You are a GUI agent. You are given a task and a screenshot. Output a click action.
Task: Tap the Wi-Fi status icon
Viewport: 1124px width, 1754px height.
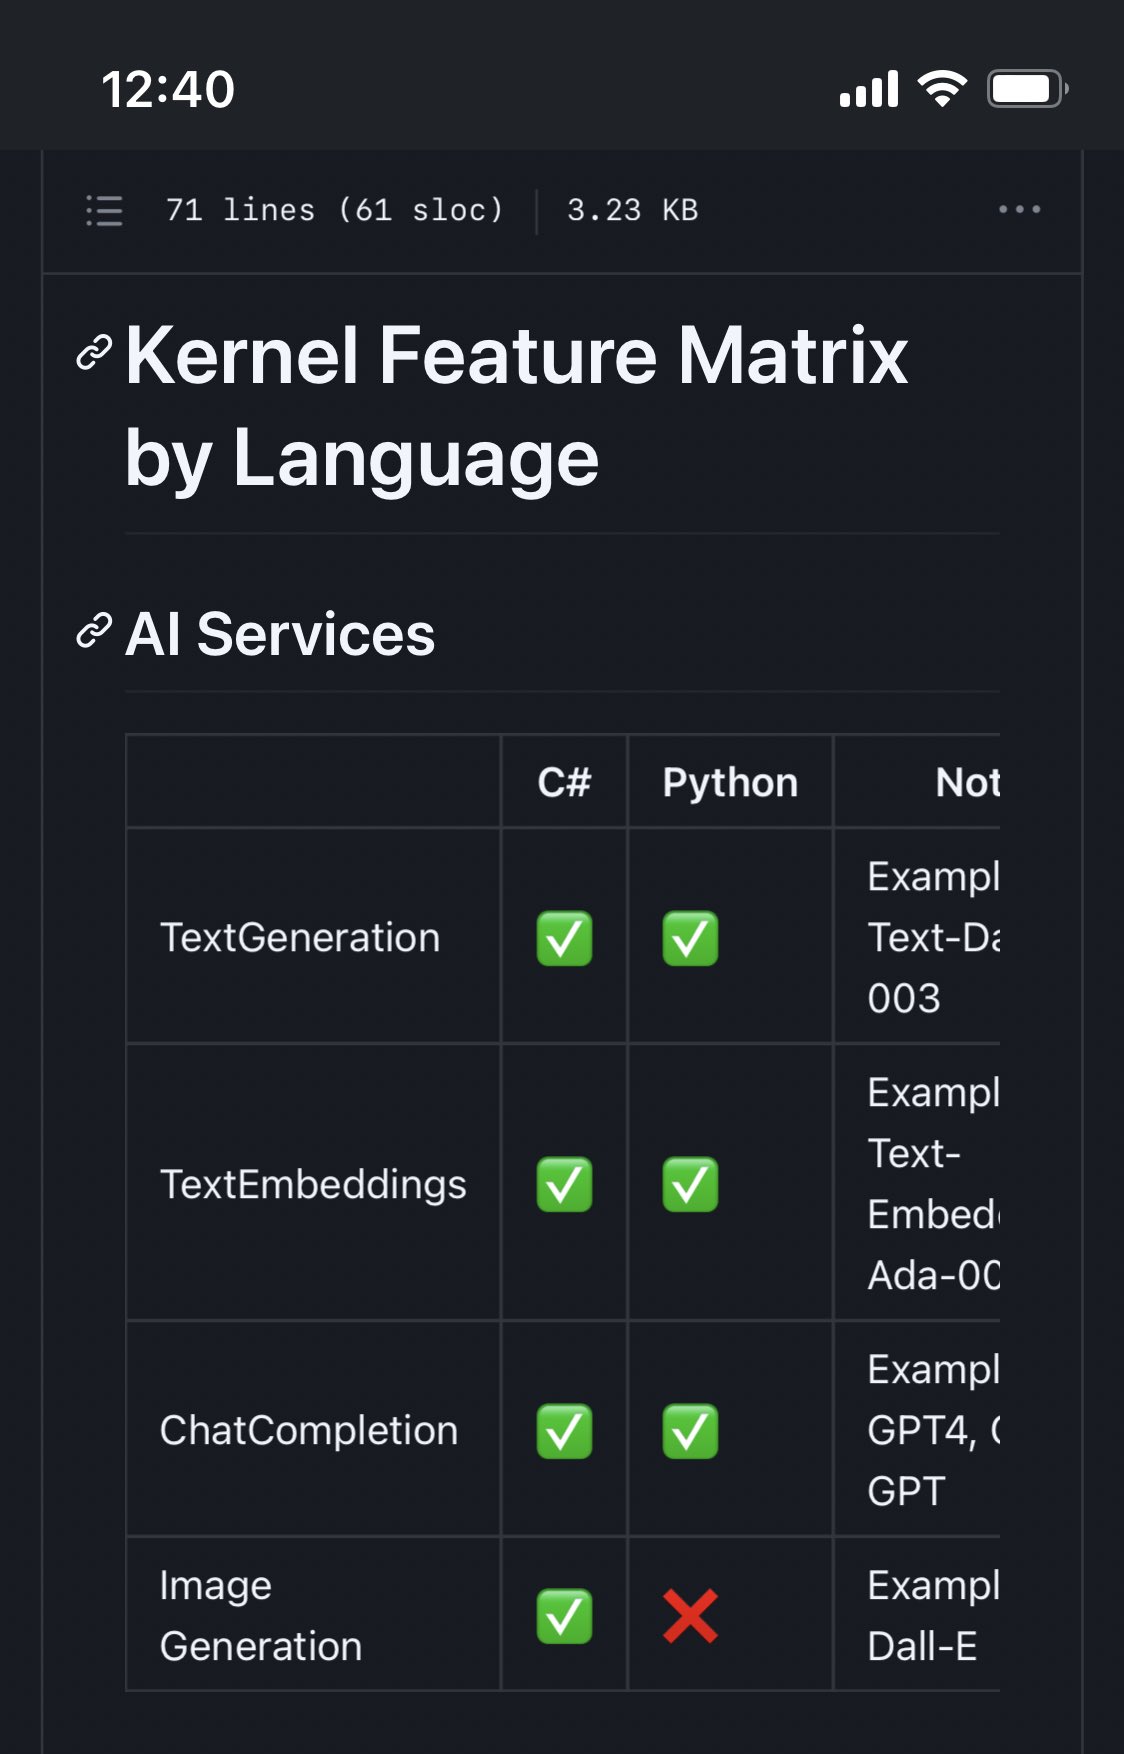tap(942, 89)
